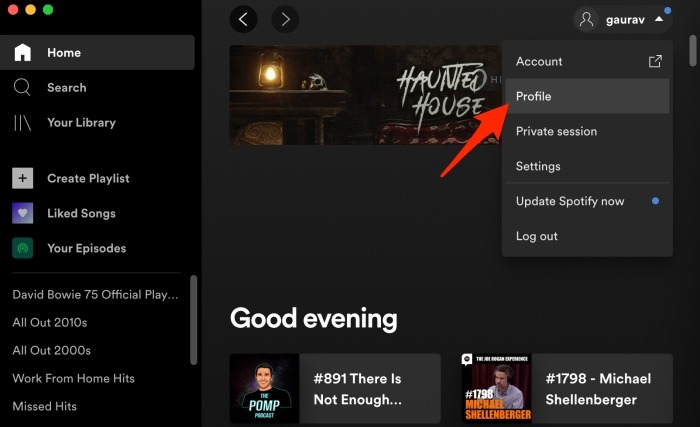Open Settings from the dropdown menu
700x427 pixels.
coord(588,166)
